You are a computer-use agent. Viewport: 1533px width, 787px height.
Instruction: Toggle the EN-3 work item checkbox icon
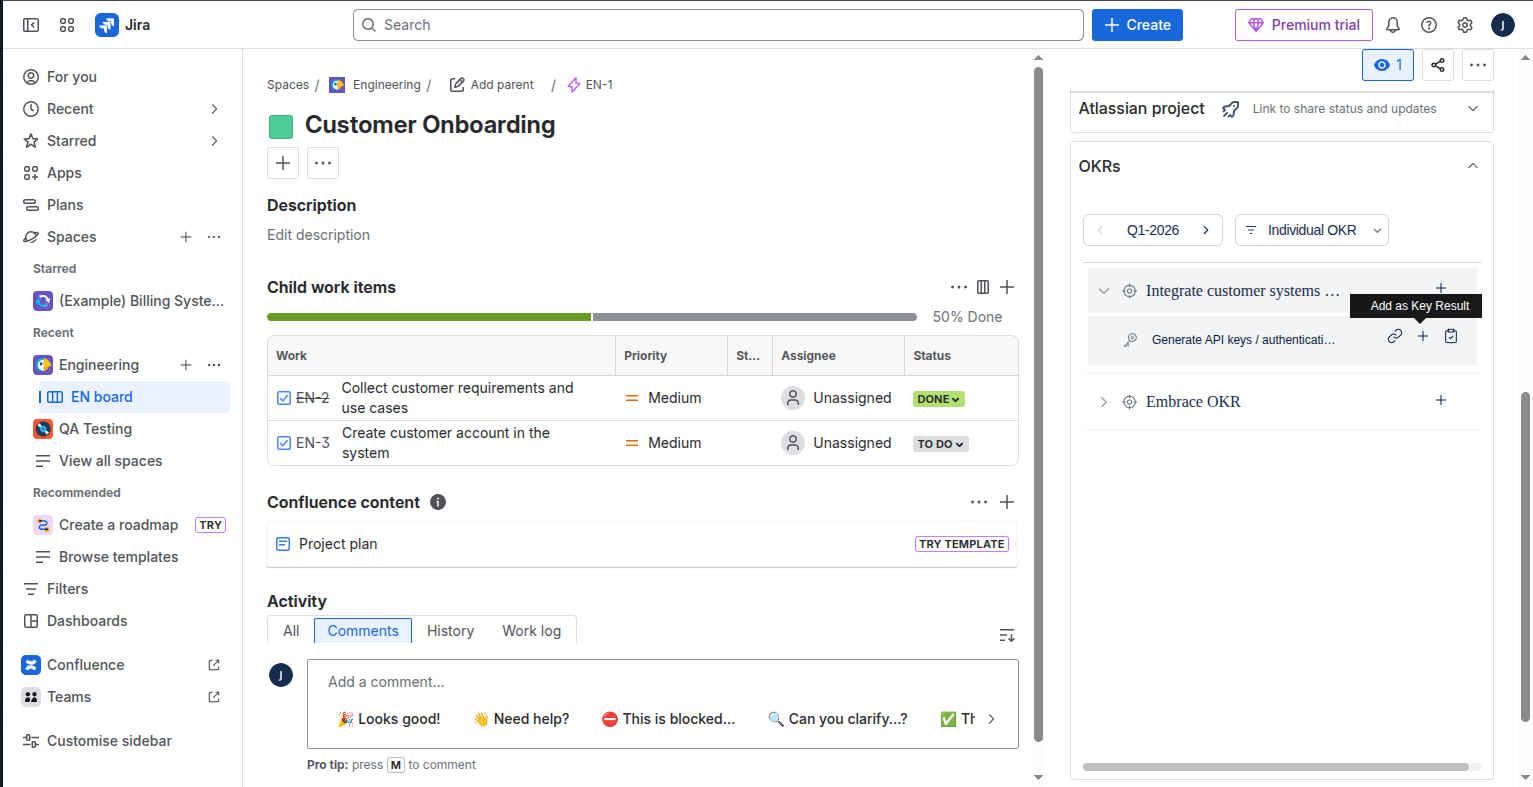284,443
